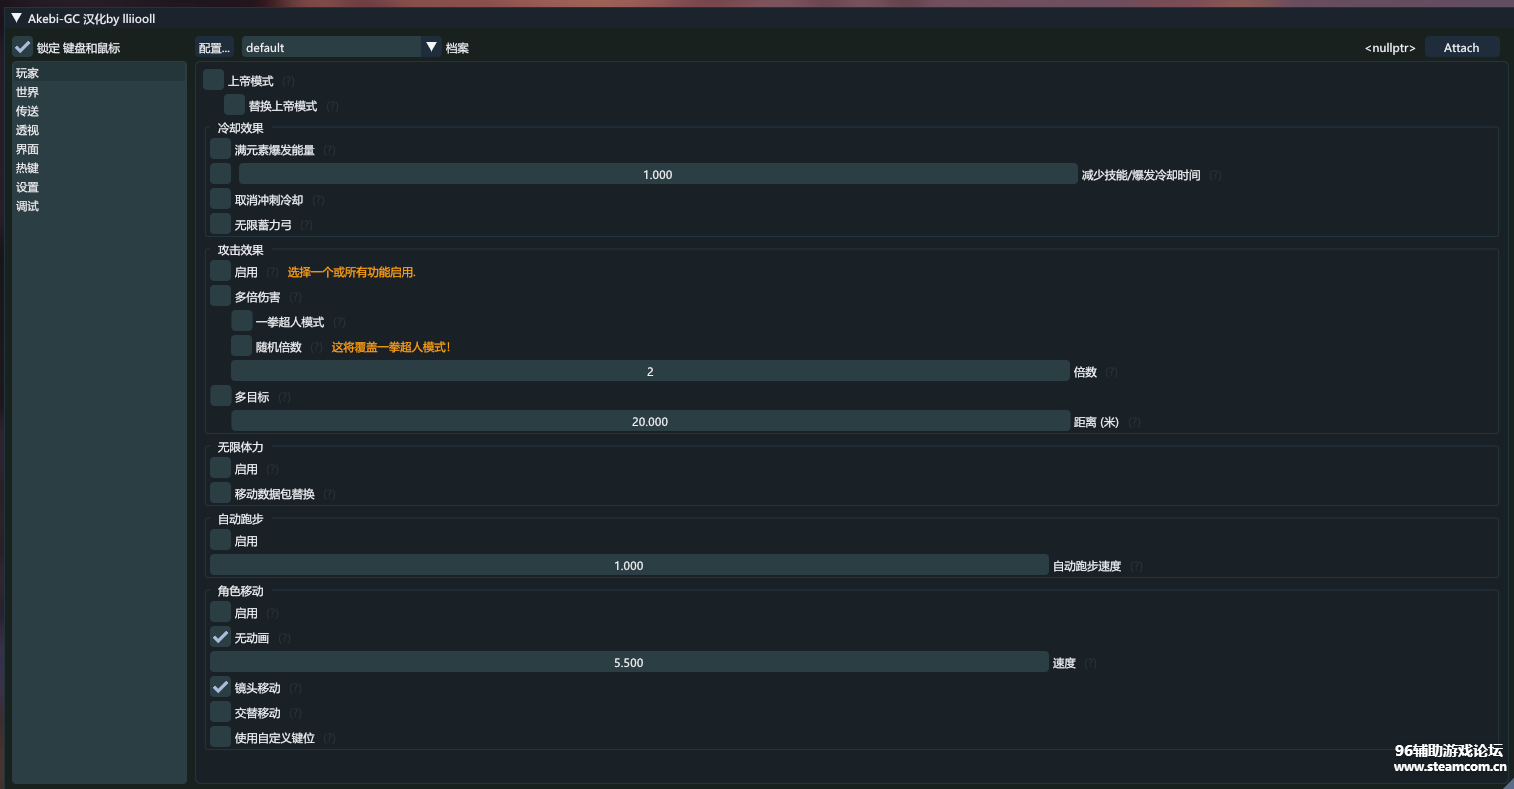
Task: Enable 上帝模式 checkbox
Action: point(213,80)
